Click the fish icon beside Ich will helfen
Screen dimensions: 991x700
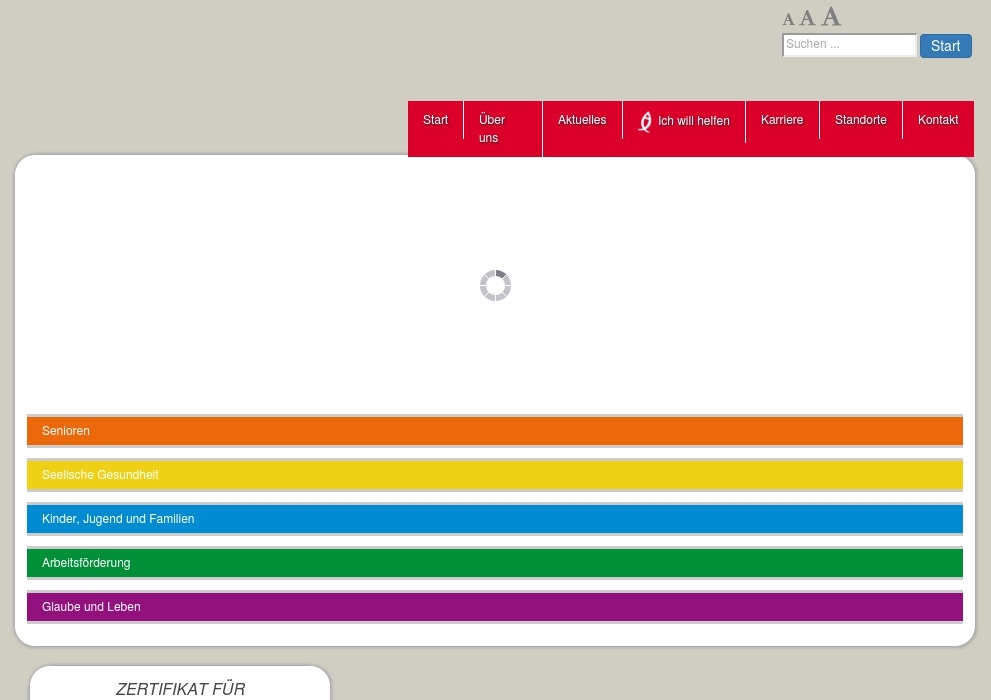point(645,122)
